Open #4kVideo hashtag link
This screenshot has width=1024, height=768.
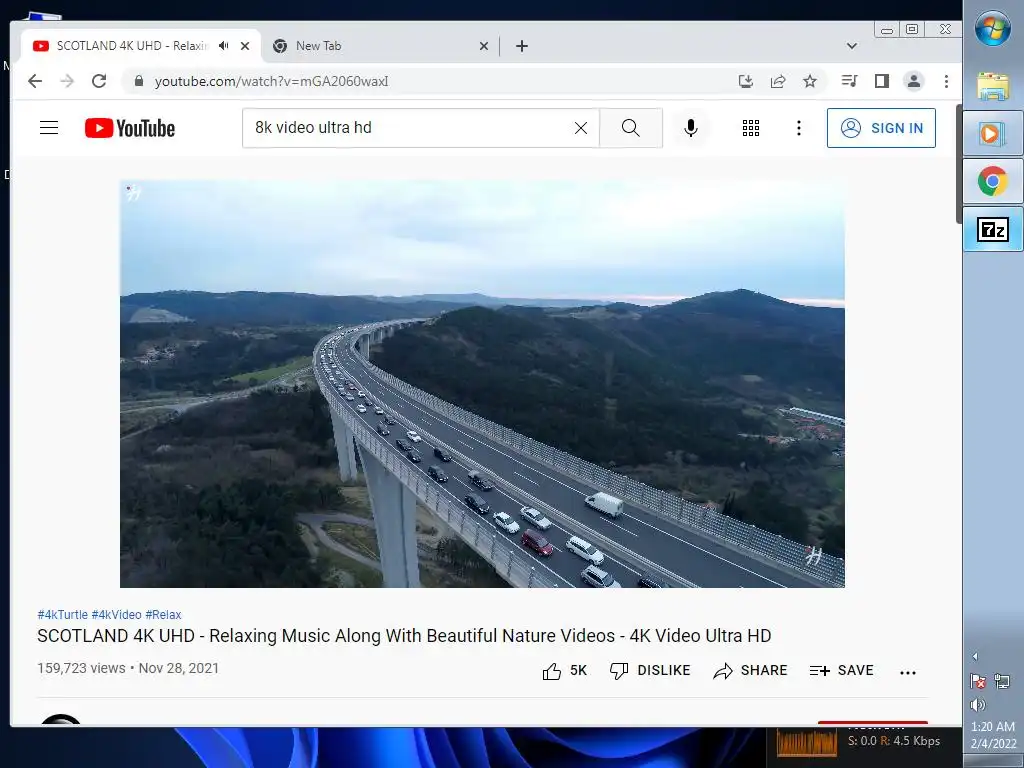(x=116, y=615)
